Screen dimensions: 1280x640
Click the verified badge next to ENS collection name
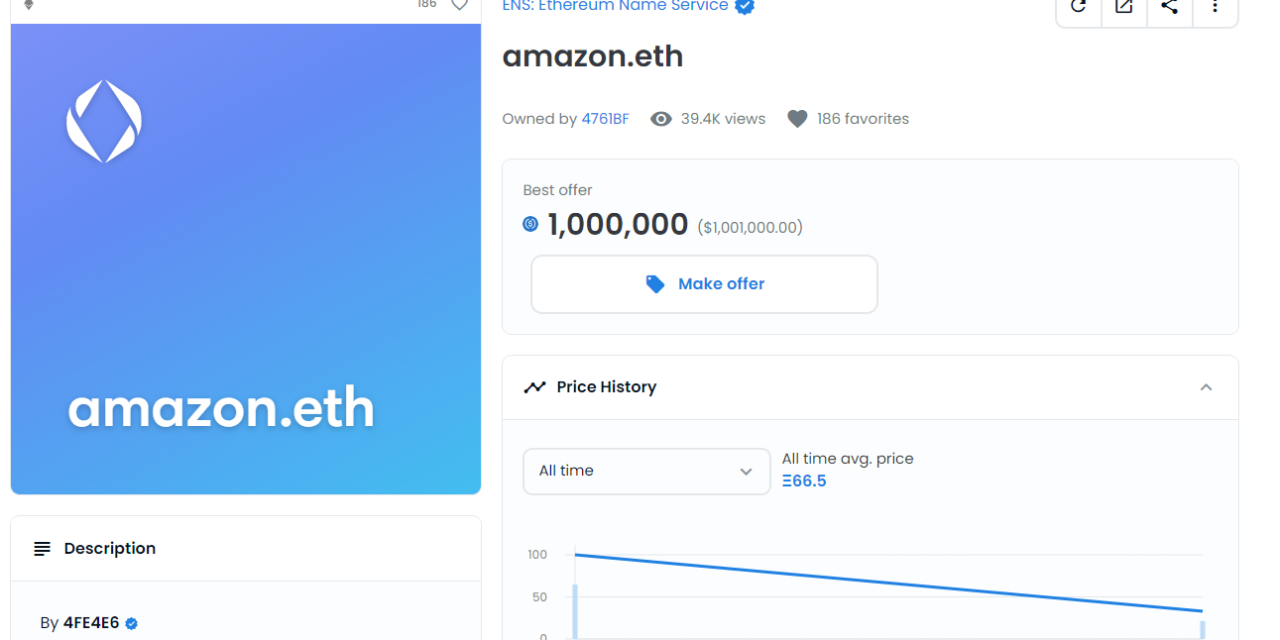[744, 6]
